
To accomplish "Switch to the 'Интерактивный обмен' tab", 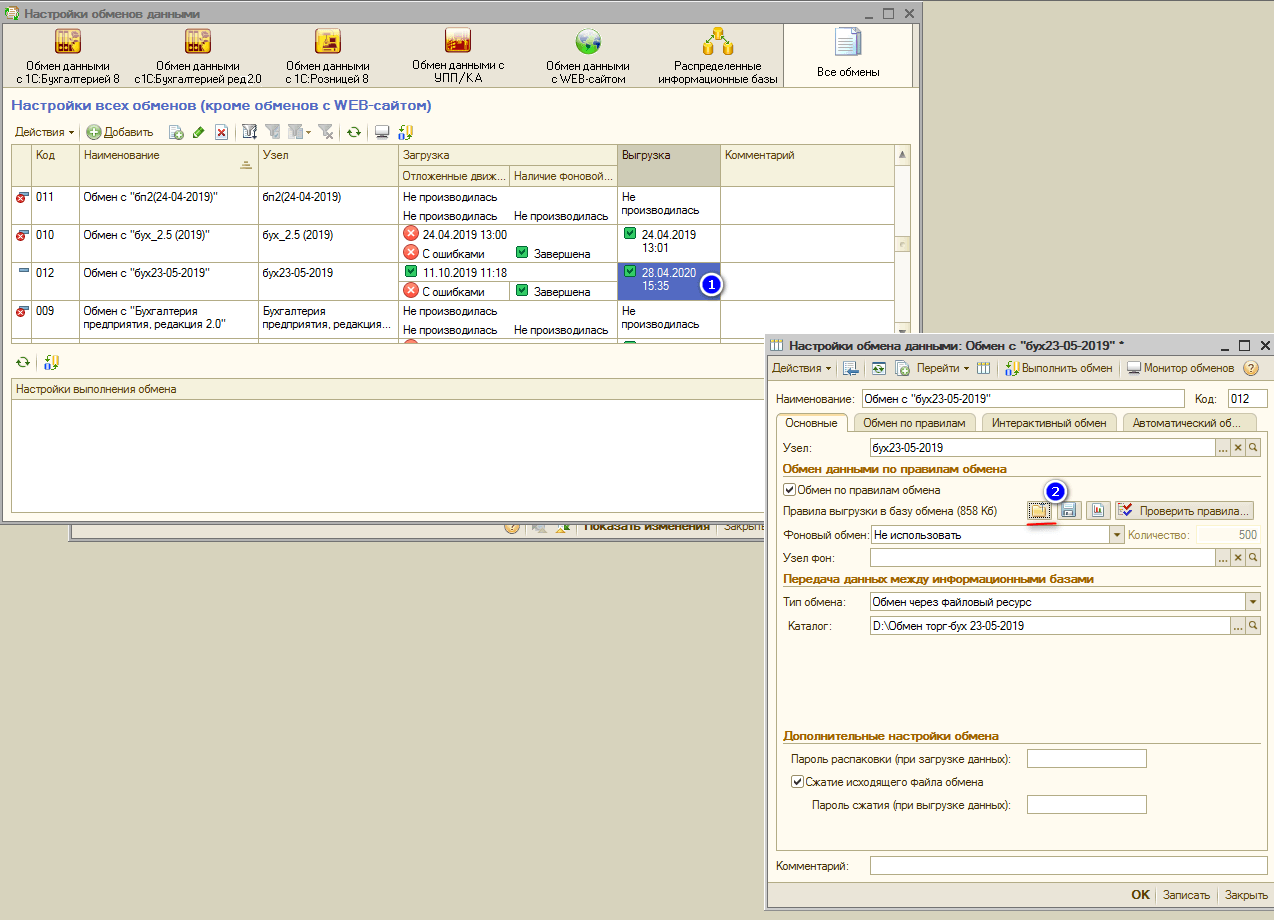I will (1049, 423).
